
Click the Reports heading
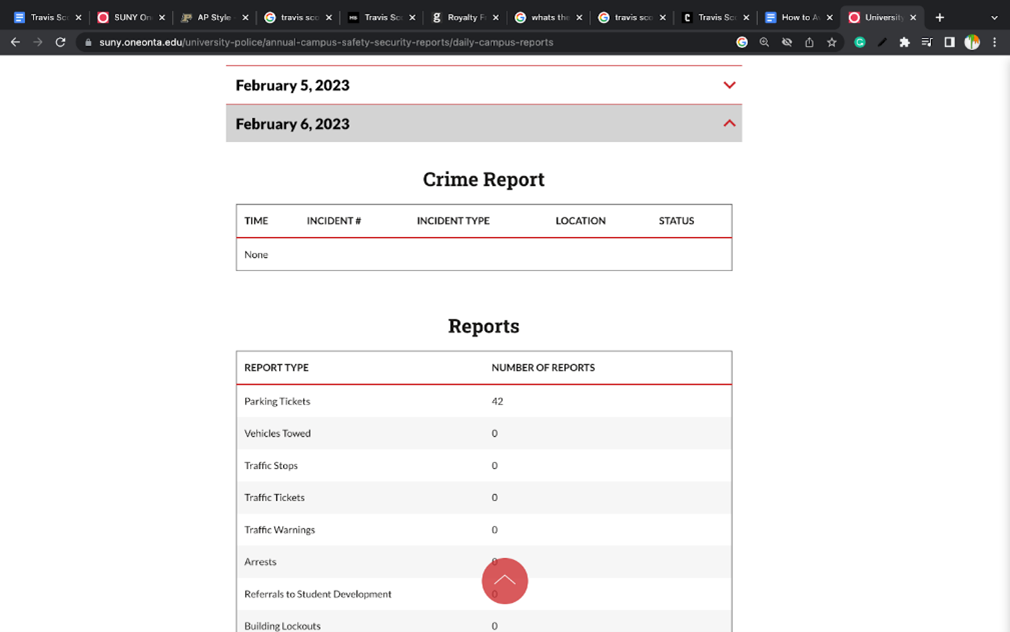tap(484, 326)
